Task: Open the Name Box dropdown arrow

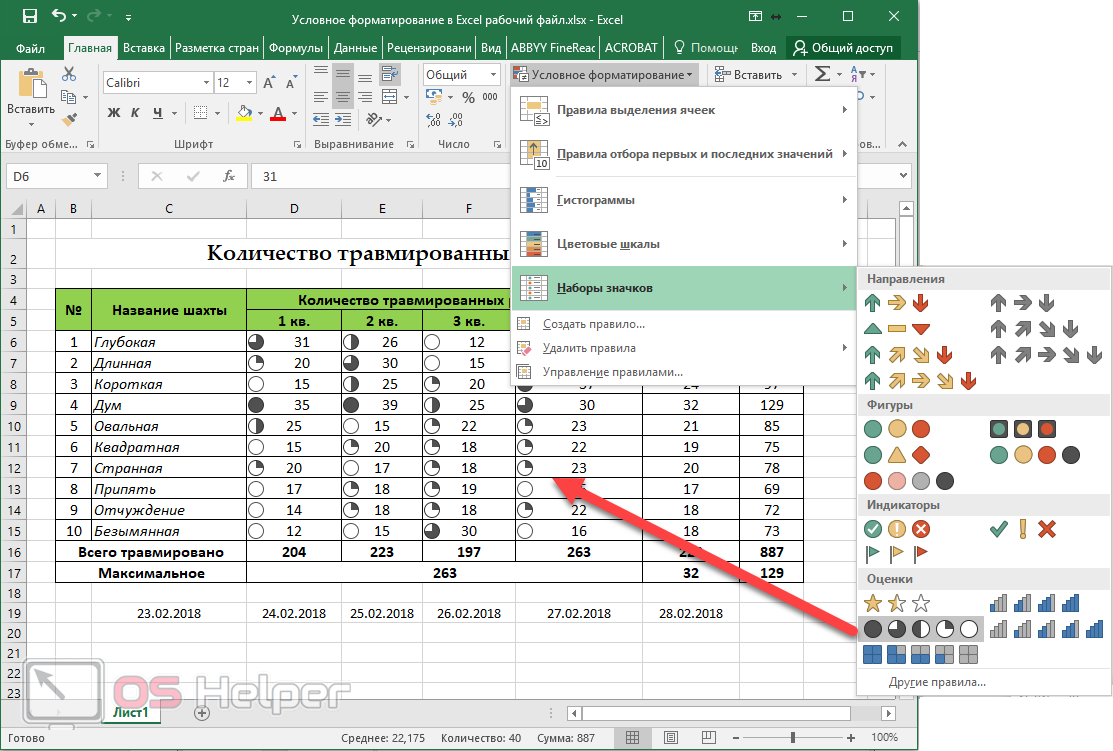Action: [97, 176]
